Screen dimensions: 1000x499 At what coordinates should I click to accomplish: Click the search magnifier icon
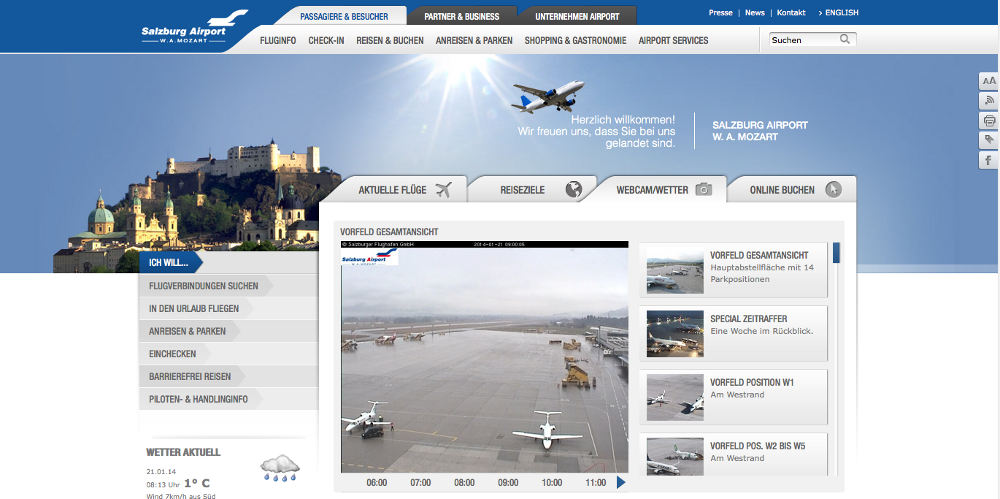coord(845,40)
